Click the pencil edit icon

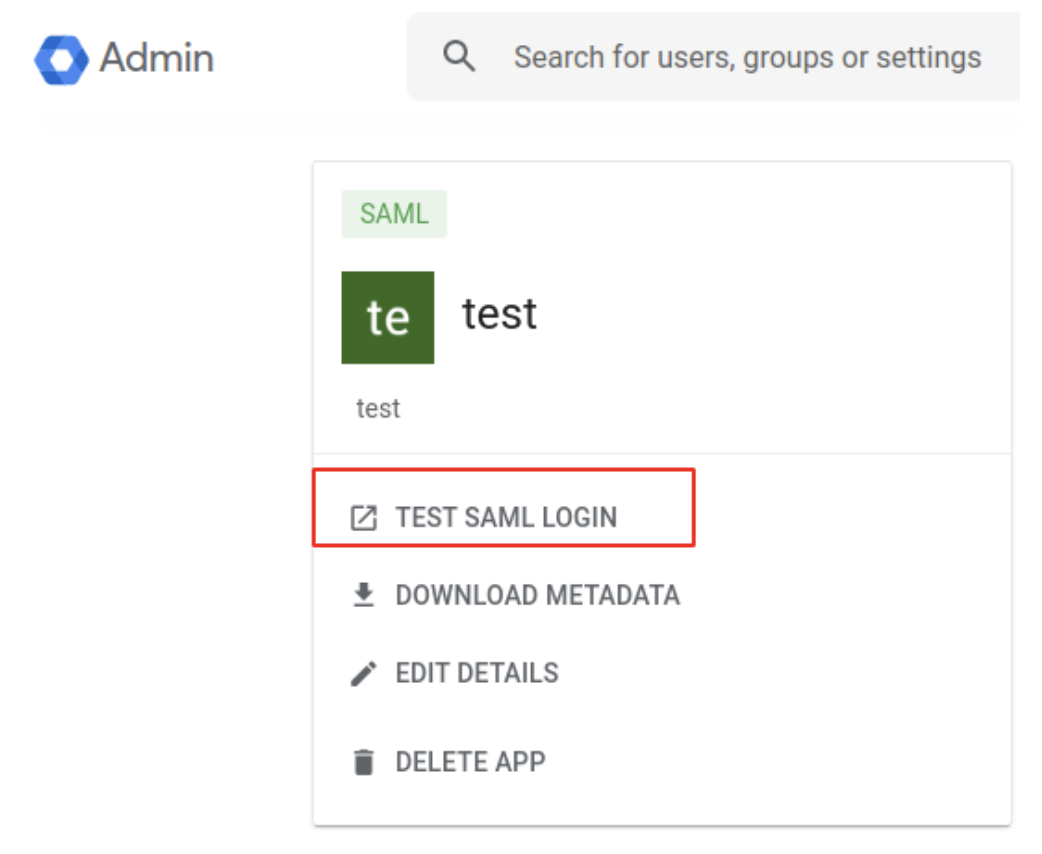click(x=364, y=673)
